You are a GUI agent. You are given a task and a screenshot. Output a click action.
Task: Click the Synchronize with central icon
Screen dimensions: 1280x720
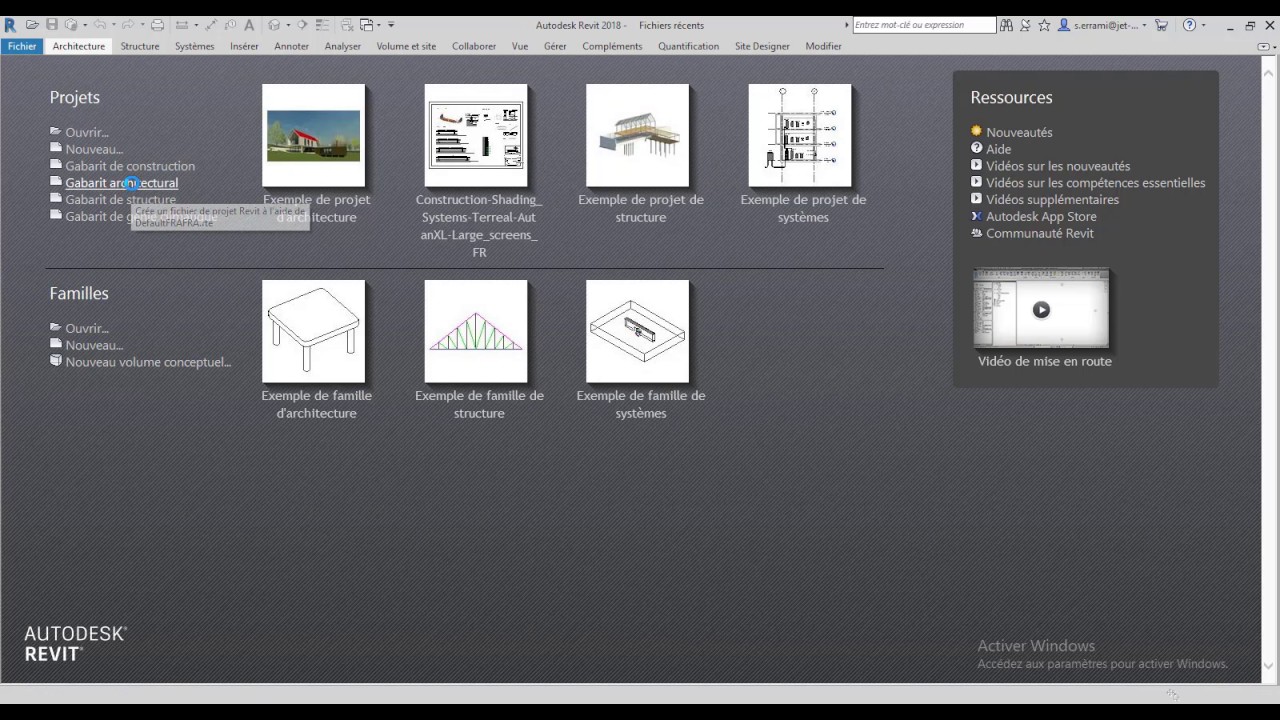point(70,25)
